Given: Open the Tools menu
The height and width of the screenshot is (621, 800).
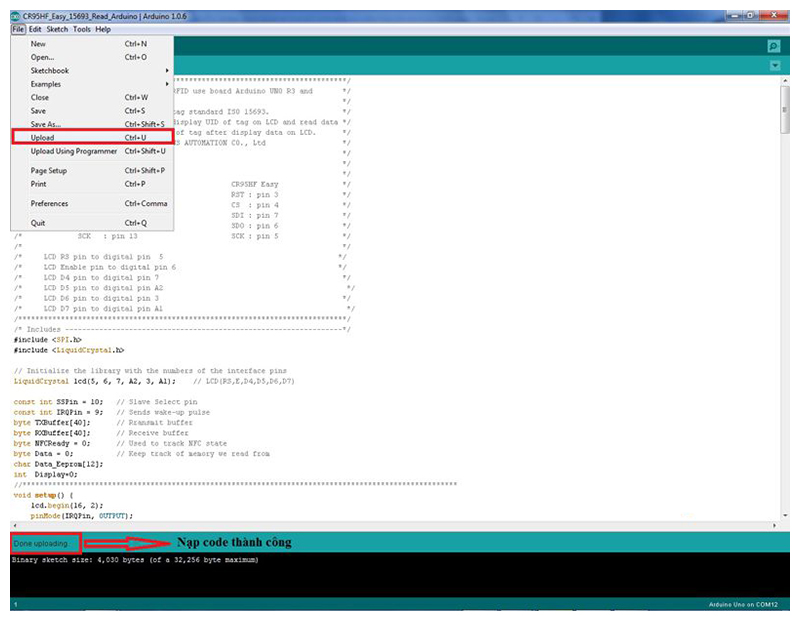Looking at the screenshot, I should pos(81,29).
